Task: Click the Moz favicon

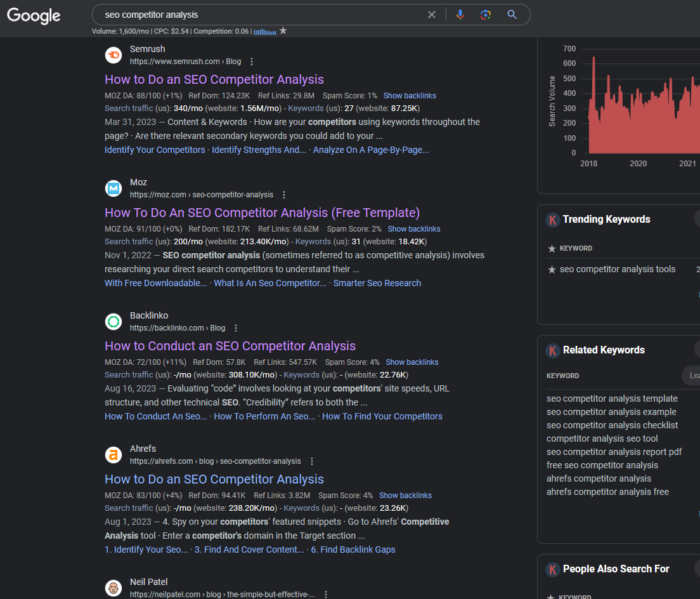Action: [113, 188]
